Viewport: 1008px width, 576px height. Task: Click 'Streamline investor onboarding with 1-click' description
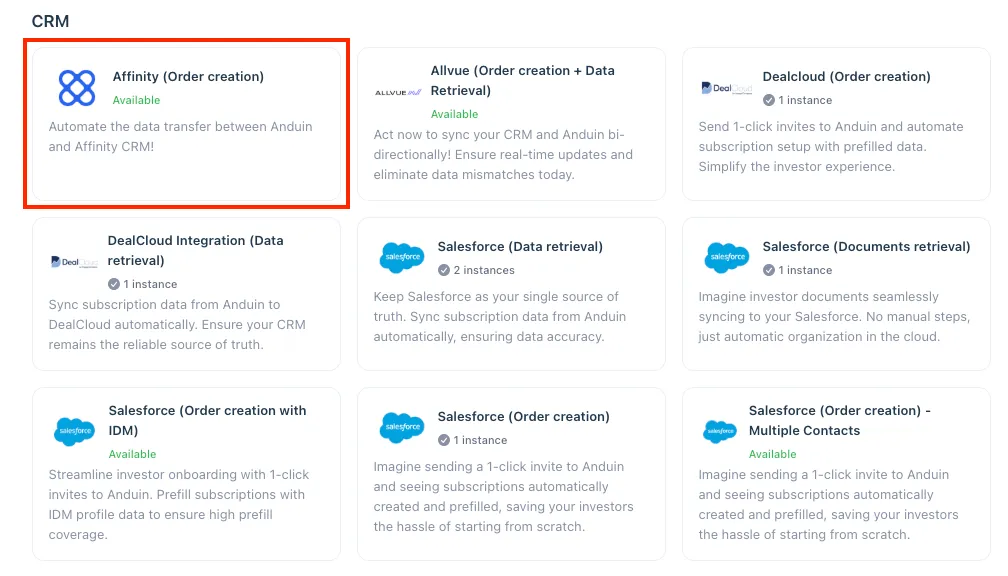click(179, 505)
